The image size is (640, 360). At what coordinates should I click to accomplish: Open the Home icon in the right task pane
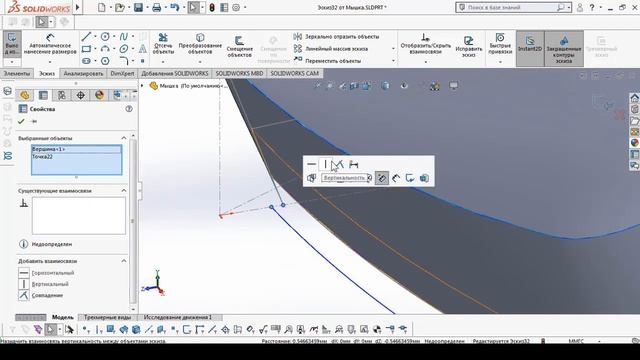[635, 98]
